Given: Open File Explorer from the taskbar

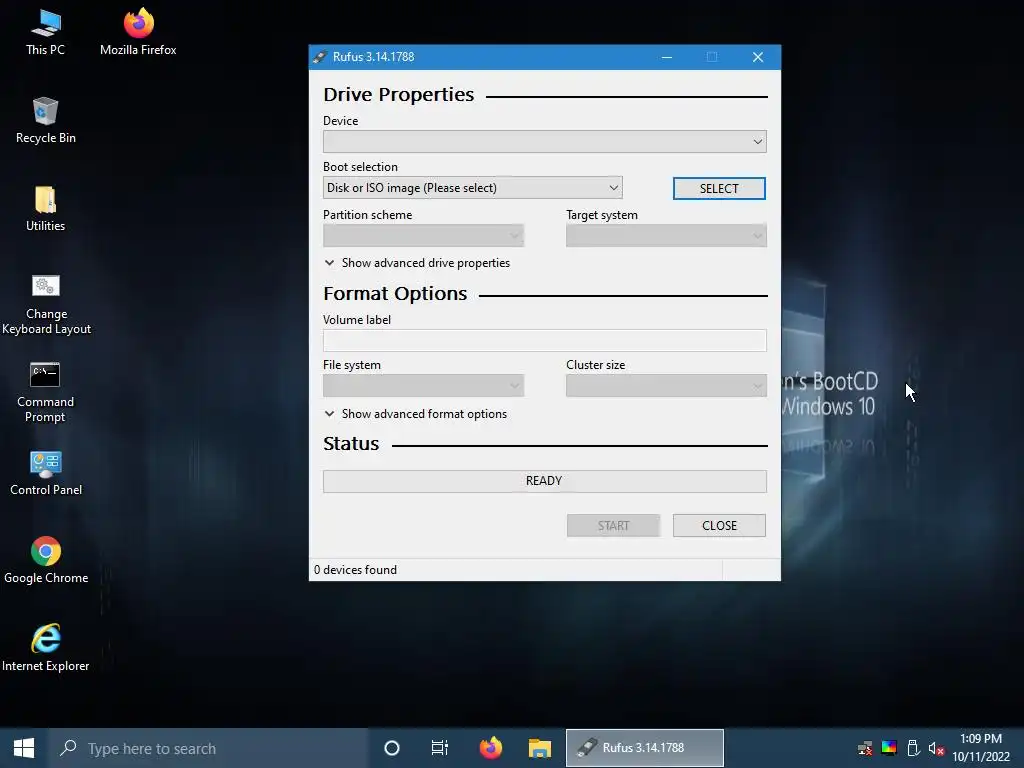Looking at the screenshot, I should (540, 748).
